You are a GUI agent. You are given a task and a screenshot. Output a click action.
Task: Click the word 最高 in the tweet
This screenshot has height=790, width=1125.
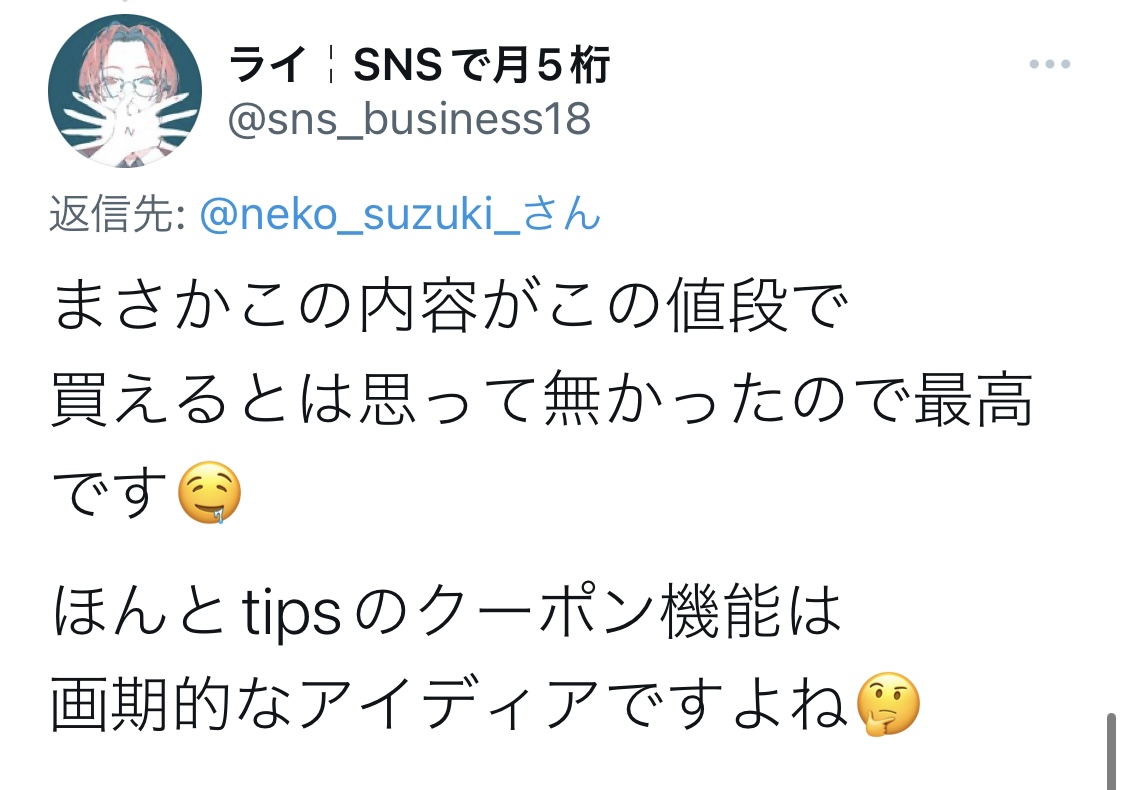pos(973,400)
